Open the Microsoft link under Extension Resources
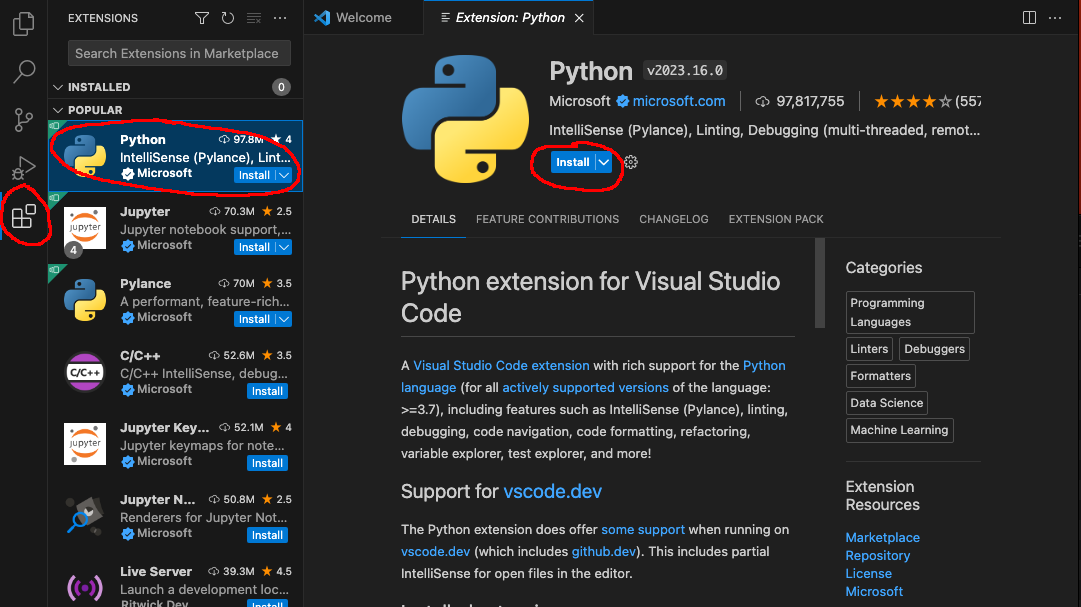The height and width of the screenshot is (607, 1081). coord(874,591)
